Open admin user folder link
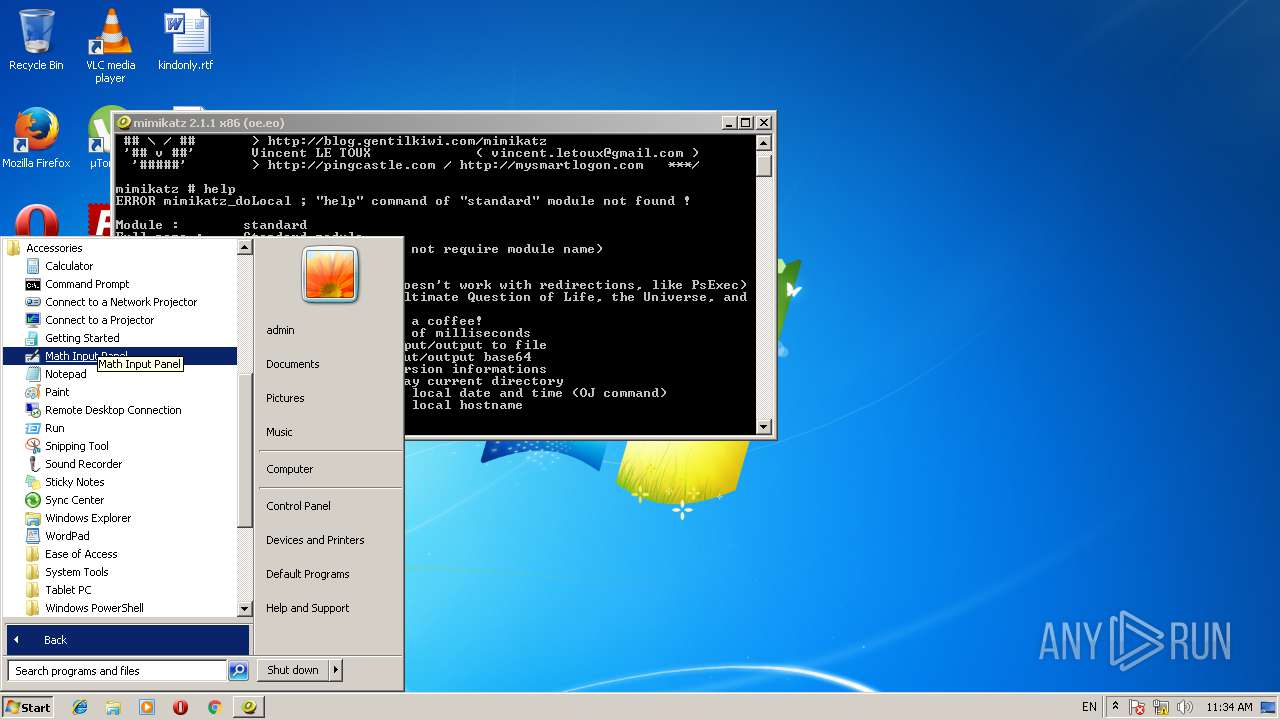This screenshot has width=1280, height=720. coord(280,330)
